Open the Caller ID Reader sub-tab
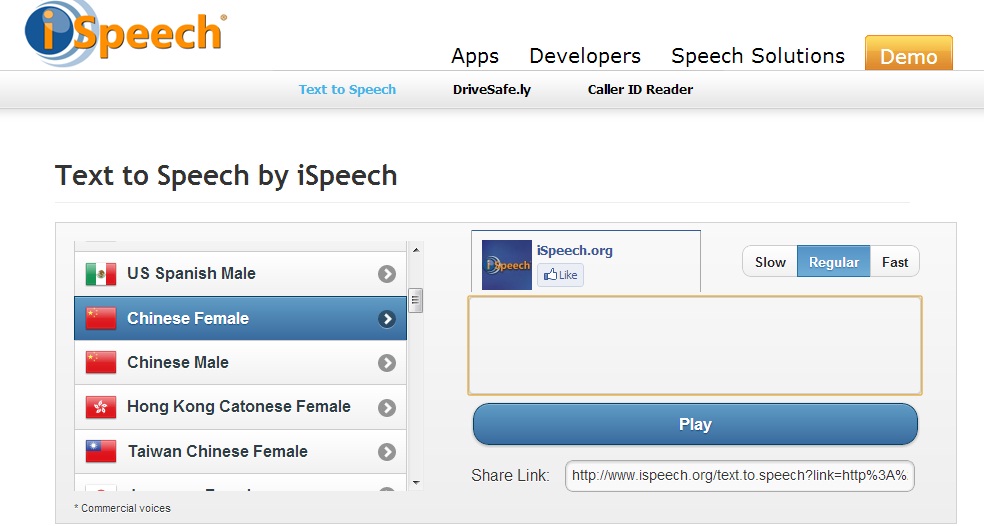The width and height of the screenshot is (984, 526). (x=640, y=89)
